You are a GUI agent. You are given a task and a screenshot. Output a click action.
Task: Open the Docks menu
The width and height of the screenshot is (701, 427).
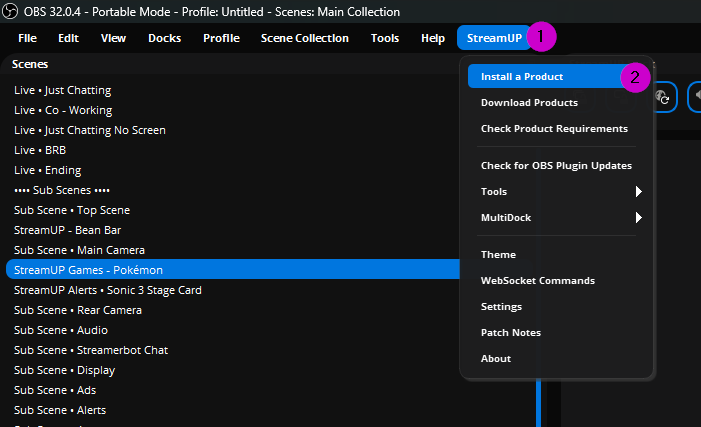164,38
